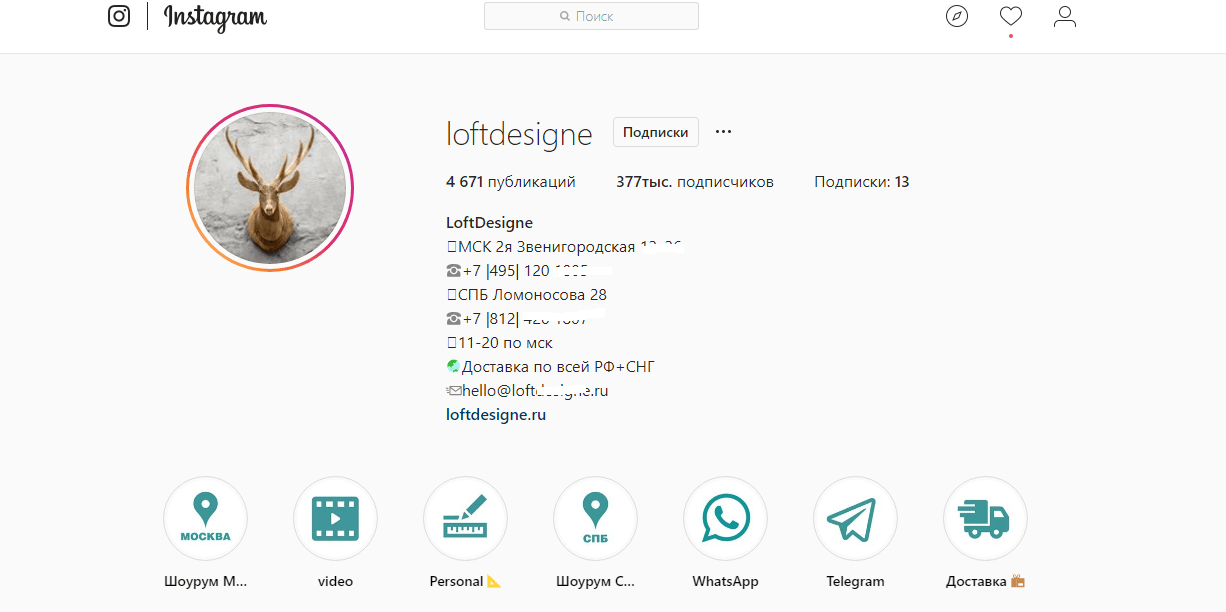Open the Telegram highlight circle

(x=855, y=518)
